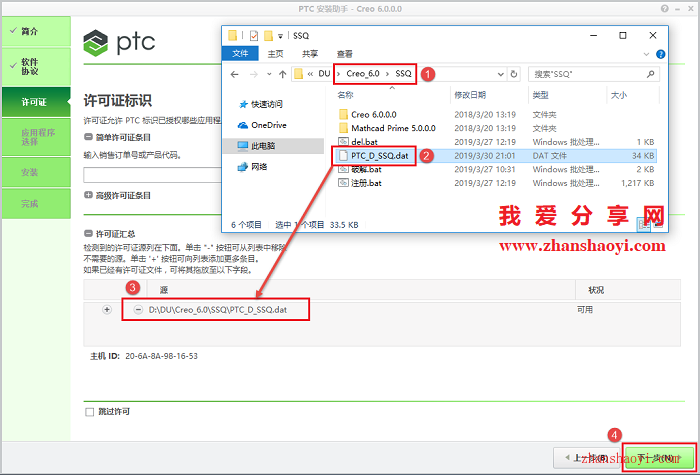Click the Explorer search box 搜索"SSQ"

tap(594, 74)
